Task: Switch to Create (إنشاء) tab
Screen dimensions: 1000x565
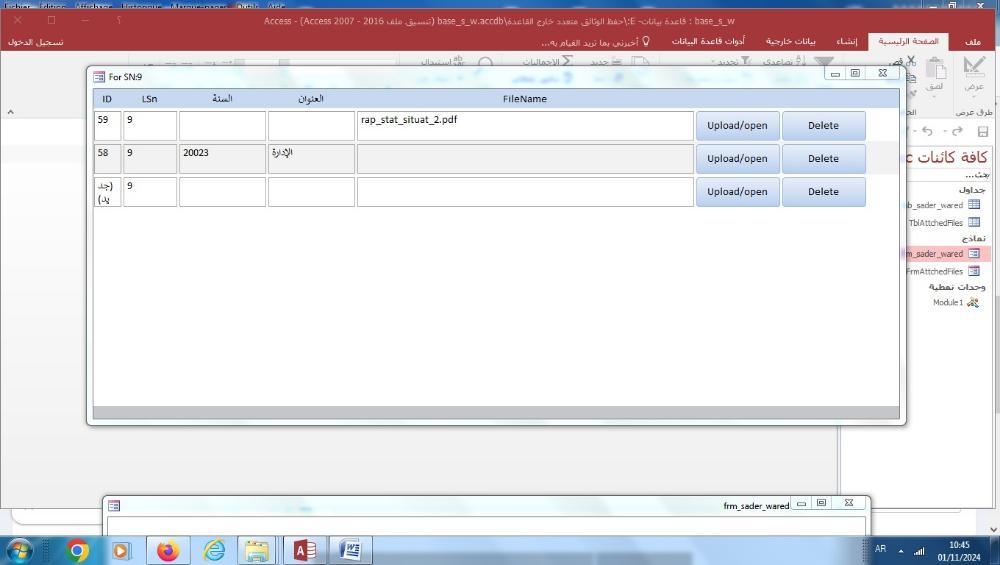Action: (x=847, y=41)
